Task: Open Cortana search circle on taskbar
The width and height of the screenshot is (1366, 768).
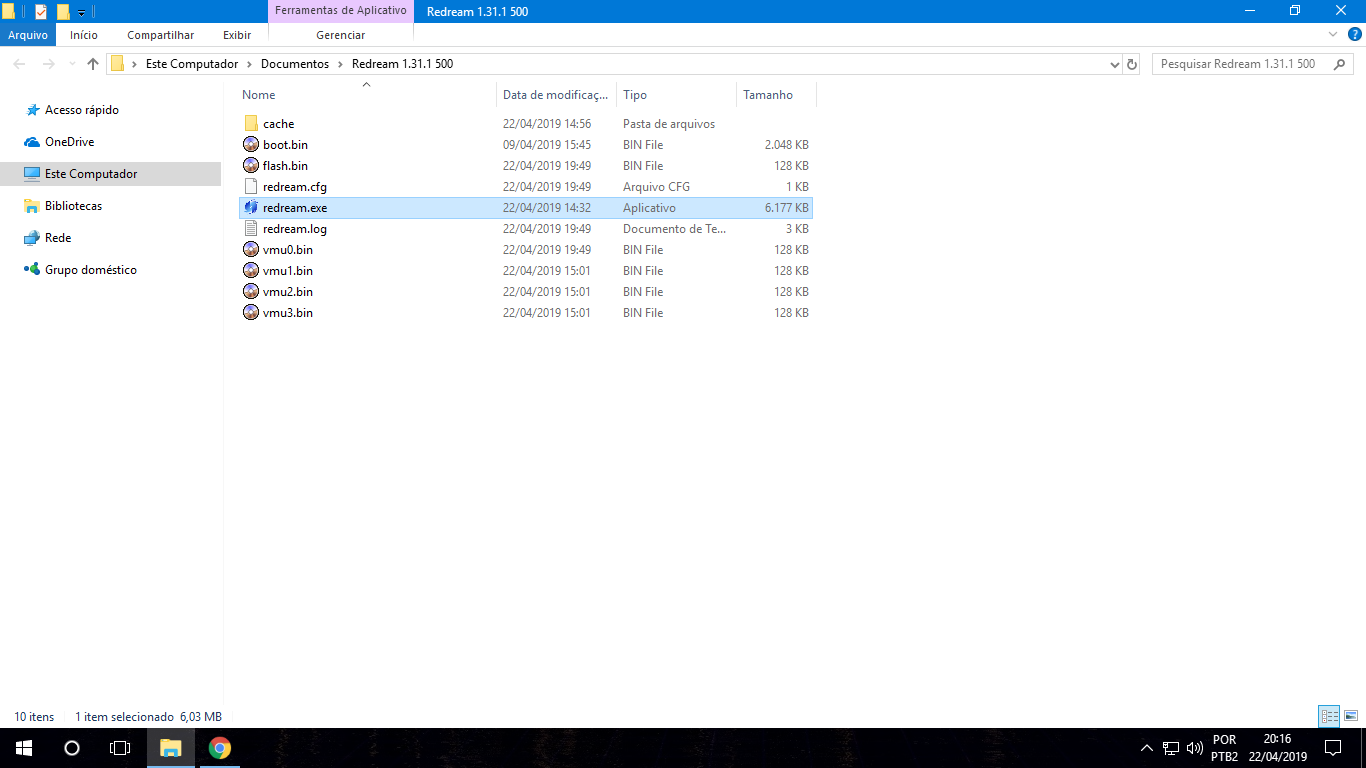Action: pyautogui.click(x=72, y=748)
